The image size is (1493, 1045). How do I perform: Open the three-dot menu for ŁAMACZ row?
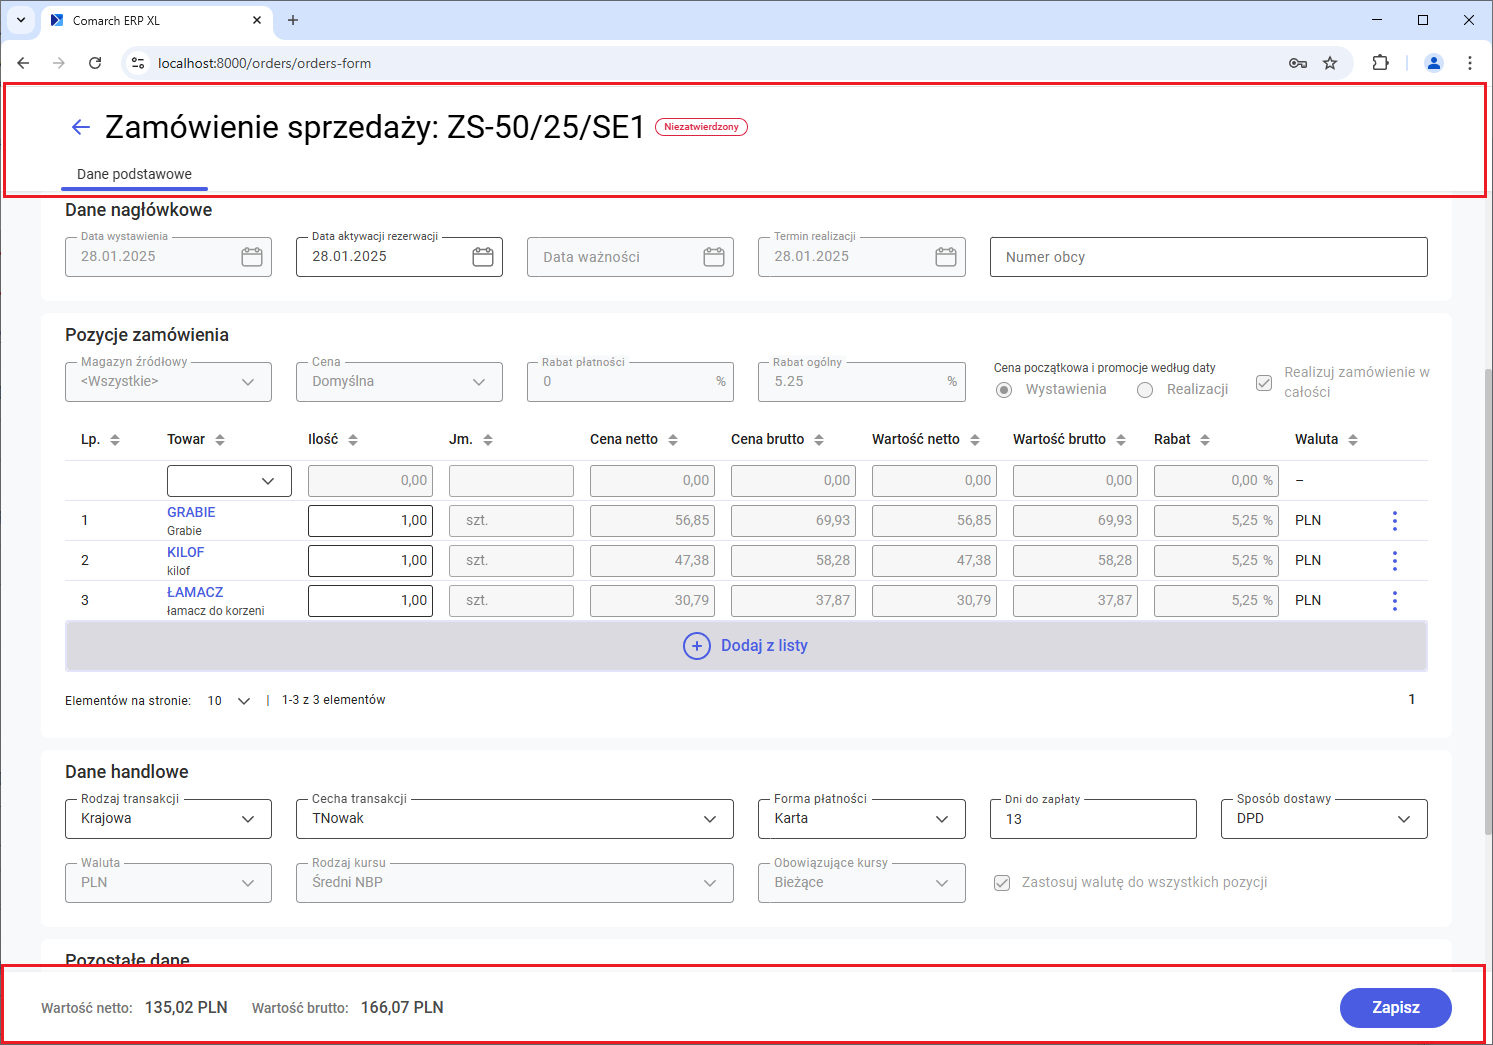click(1394, 600)
